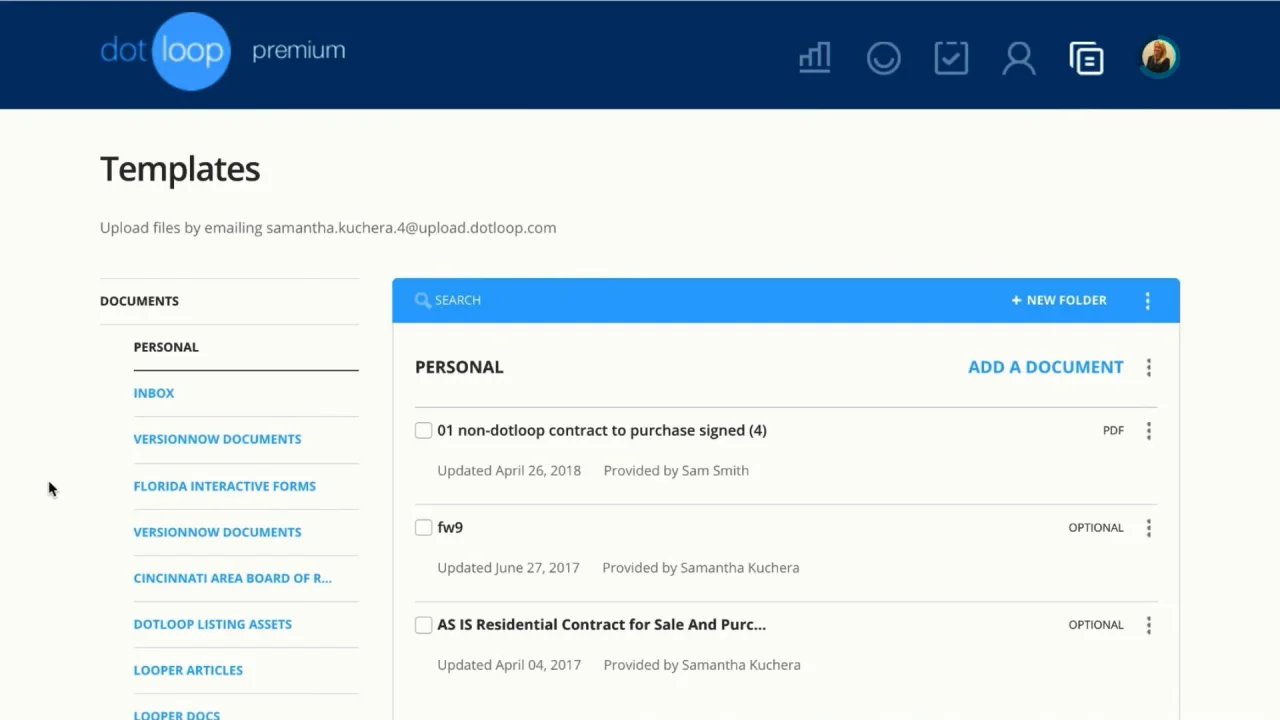Open DOTLOOP LISTING ASSETS folder
Image resolution: width=1280 pixels, height=720 pixels.
pos(213,624)
